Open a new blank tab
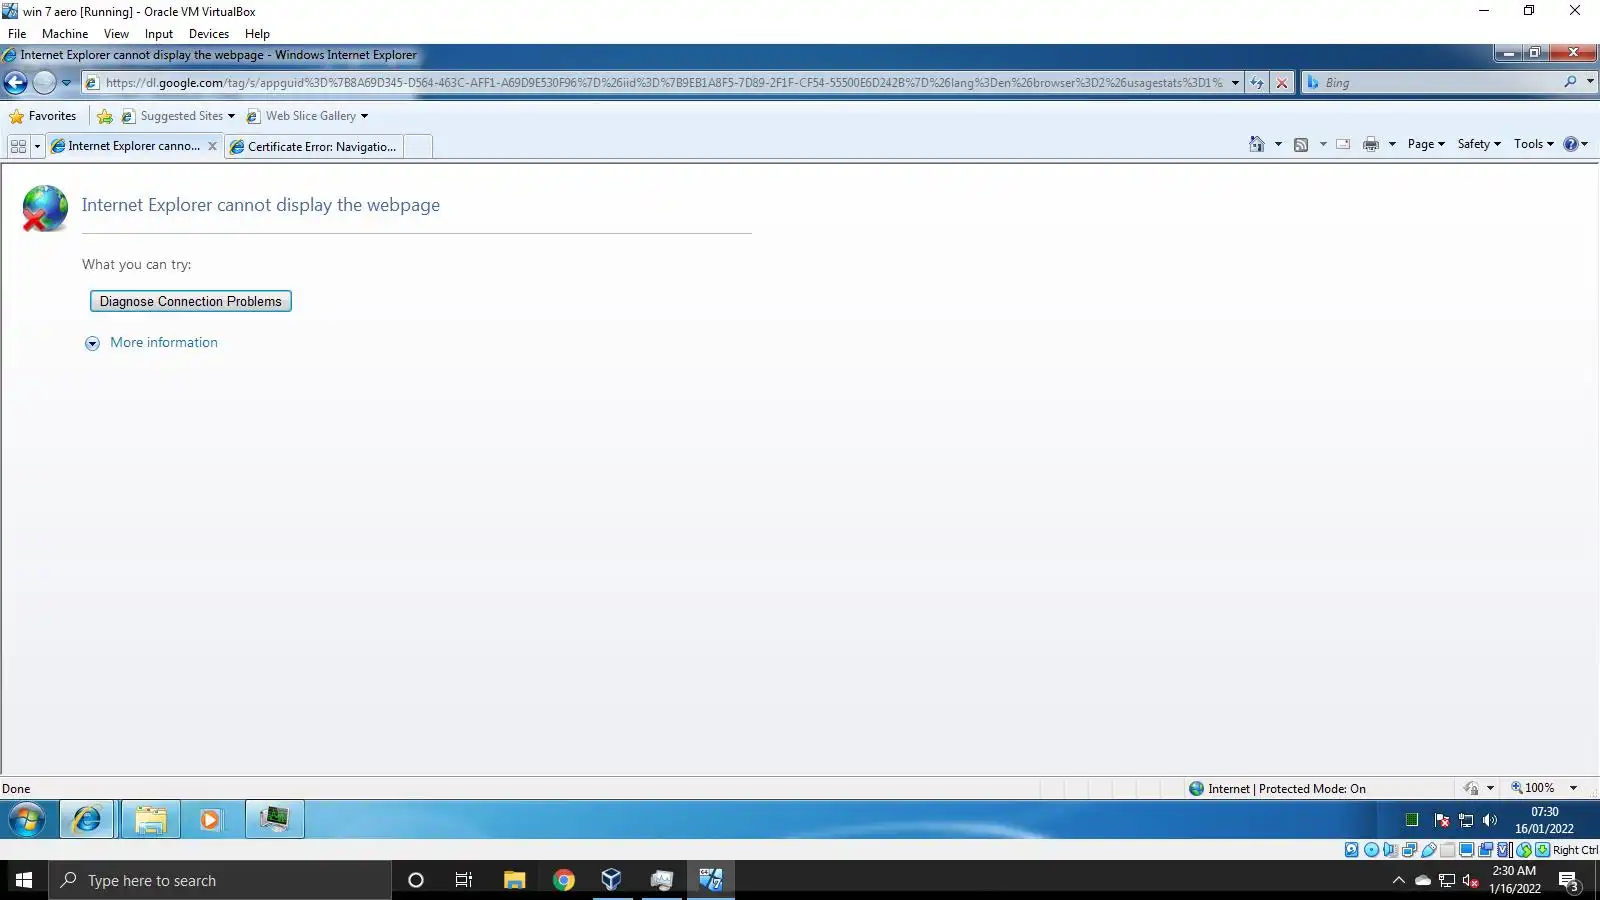1600x900 pixels. coord(419,147)
